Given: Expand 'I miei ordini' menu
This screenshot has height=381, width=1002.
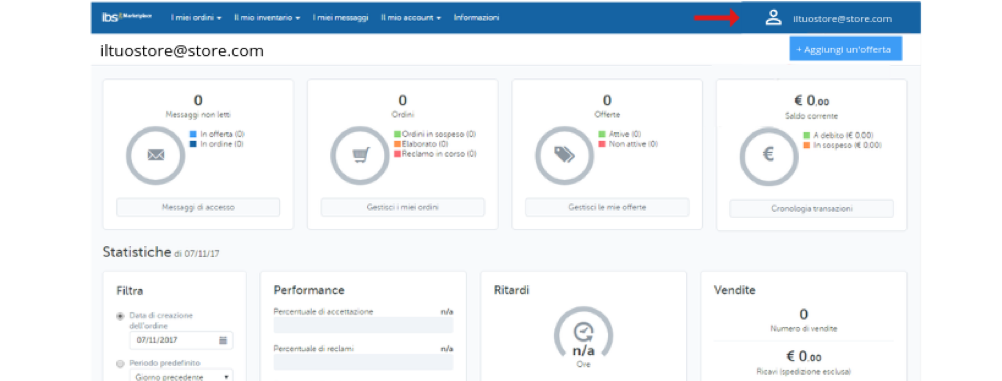Looking at the screenshot, I should pos(196,18).
